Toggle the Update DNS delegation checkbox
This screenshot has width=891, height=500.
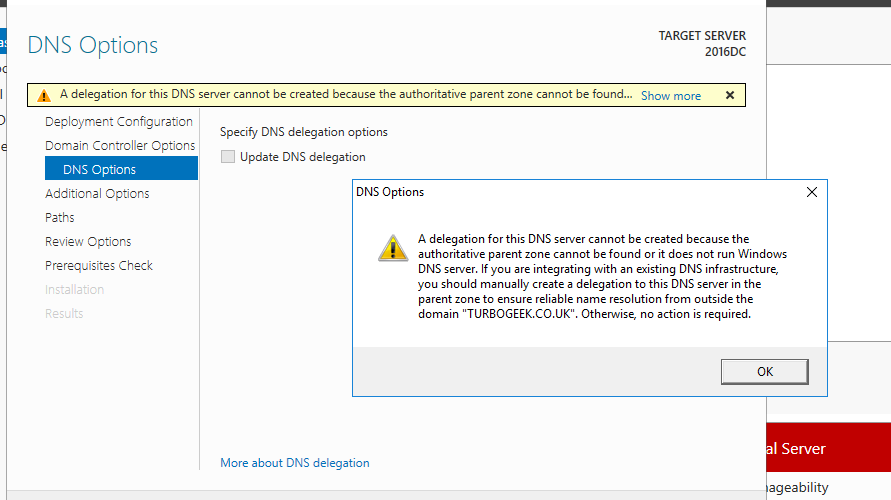tap(228, 157)
